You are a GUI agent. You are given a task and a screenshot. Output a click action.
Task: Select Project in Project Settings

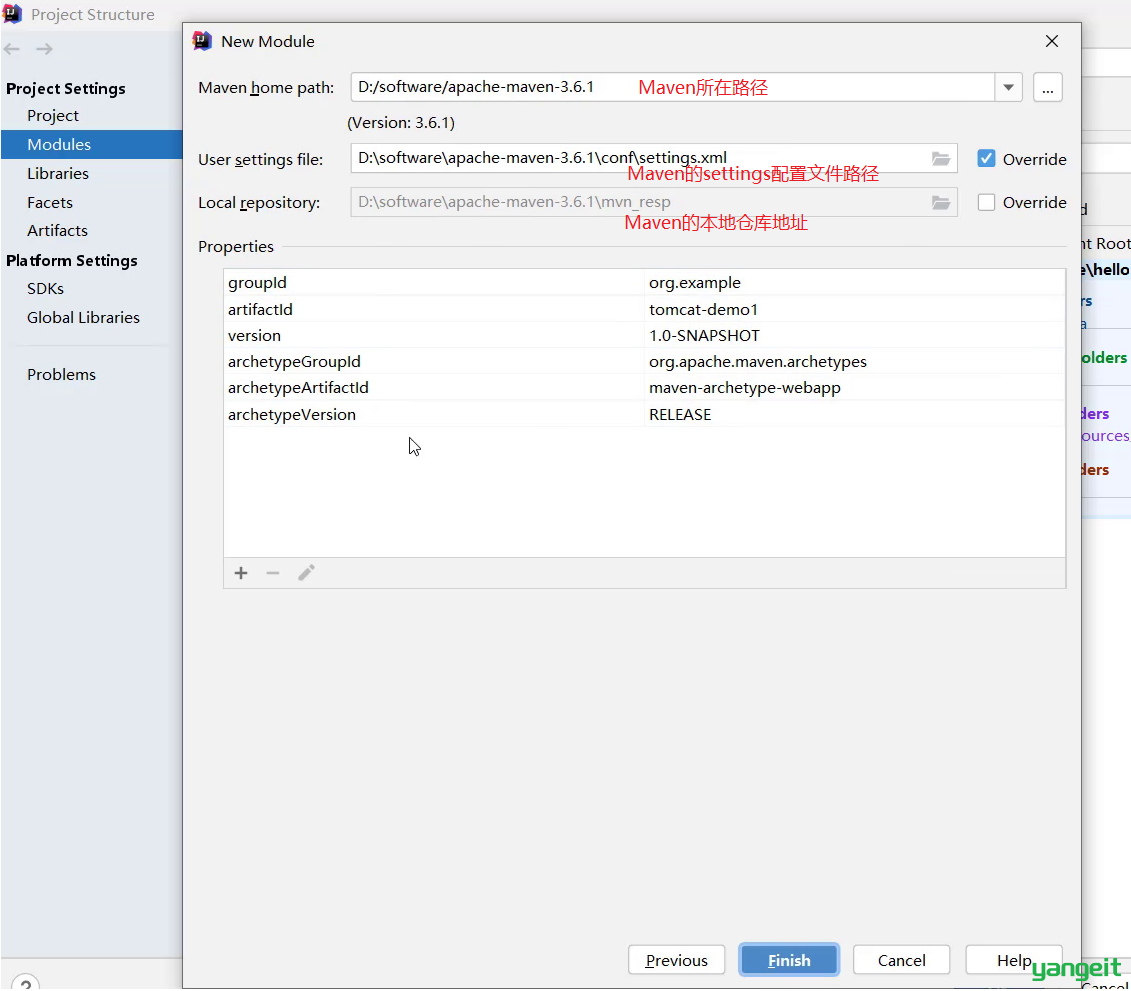click(x=53, y=115)
